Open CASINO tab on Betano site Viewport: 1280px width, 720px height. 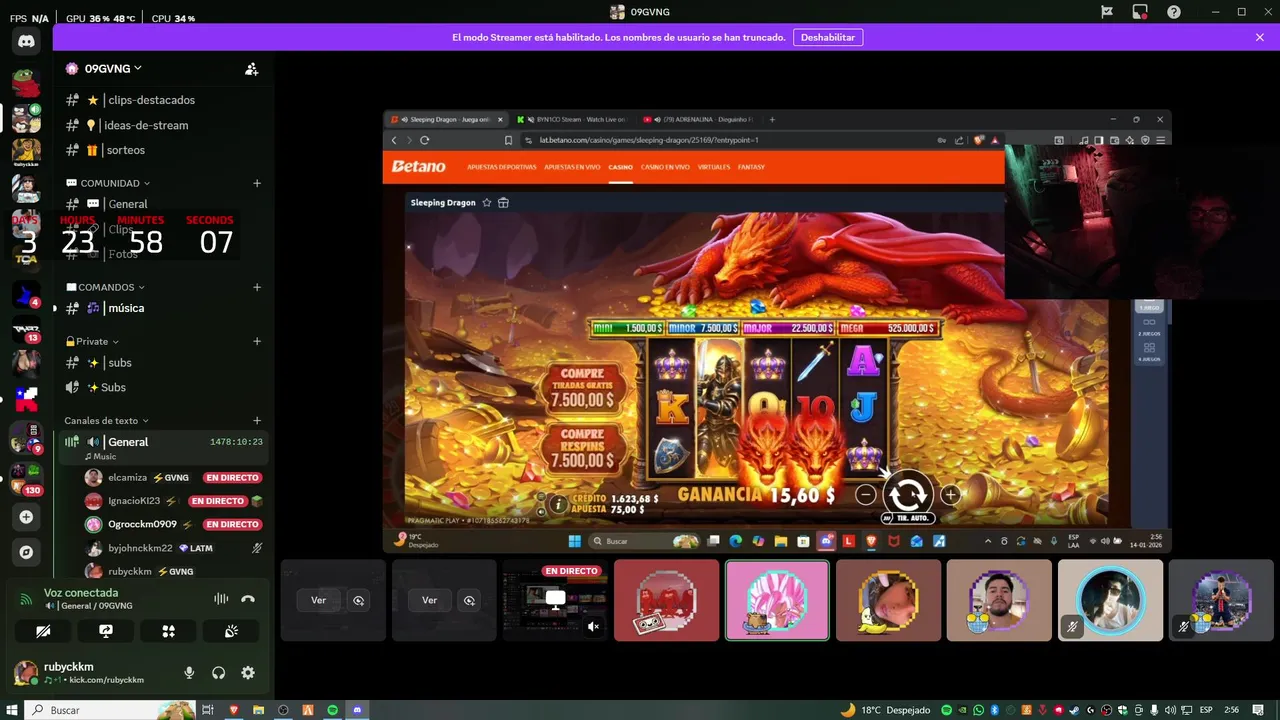(621, 167)
